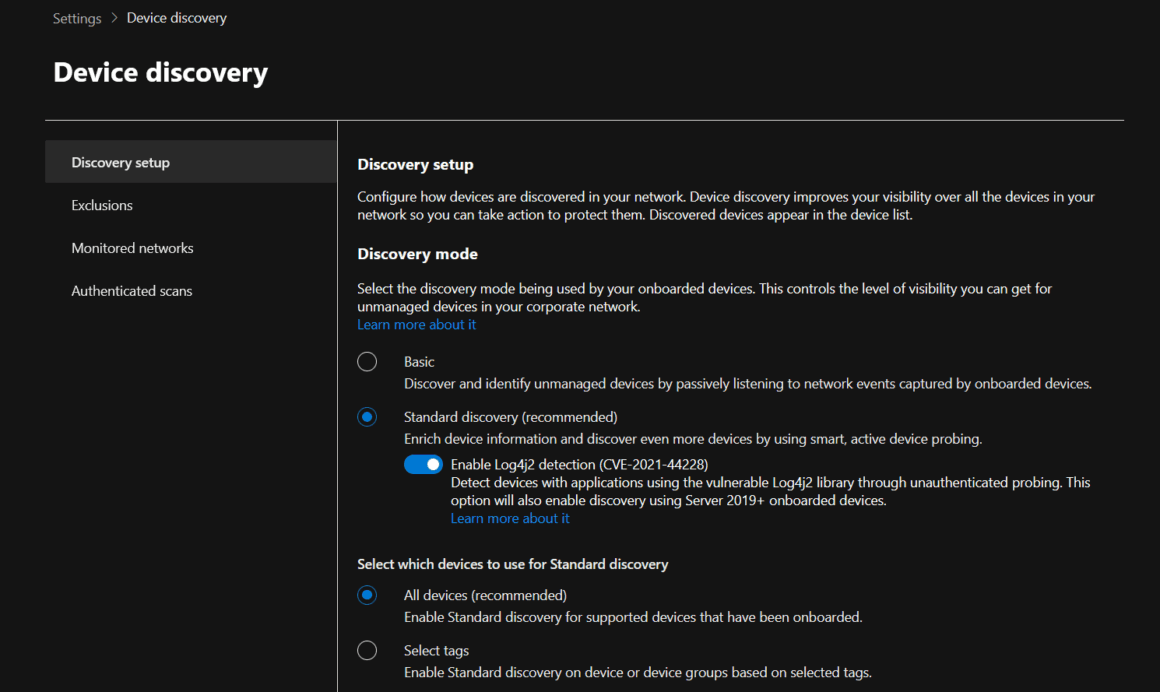Click the Device discovery breadcrumb
The height and width of the screenshot is (692, 1160).
click(177, 18)
